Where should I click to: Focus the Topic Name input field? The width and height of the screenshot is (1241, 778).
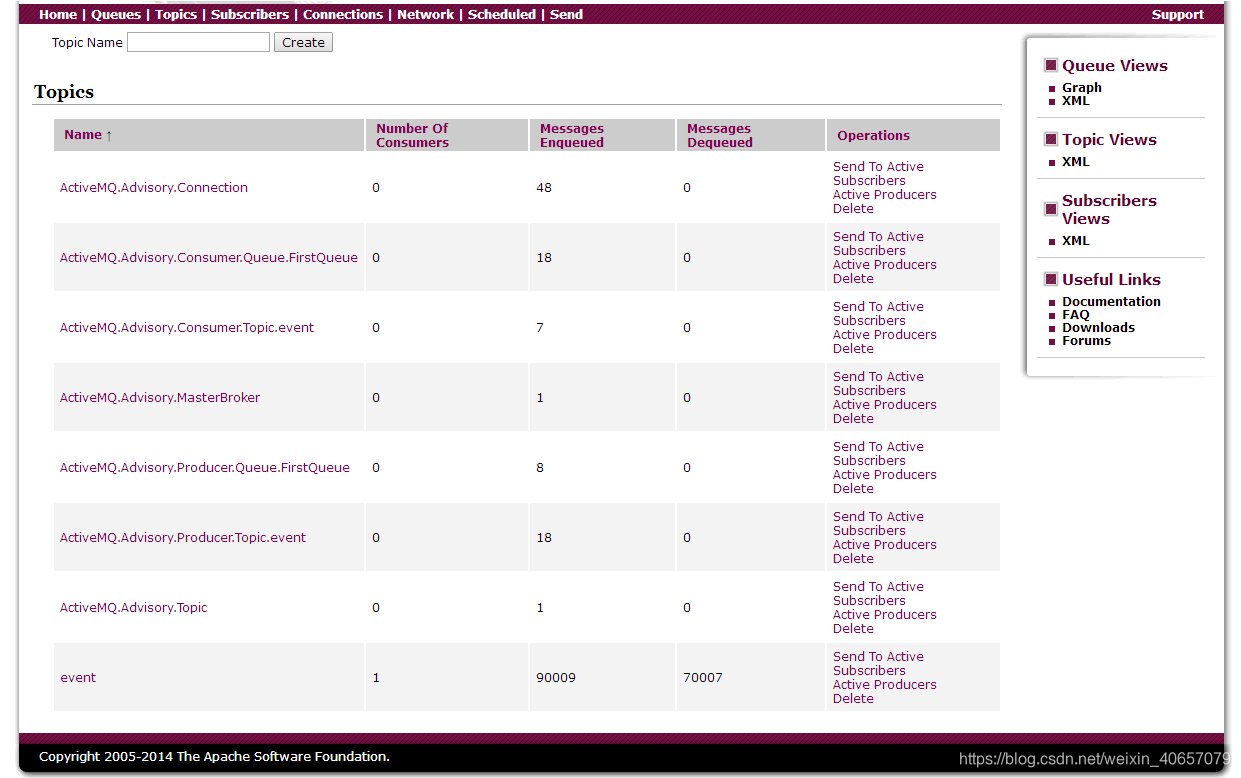tap(198, 42)
